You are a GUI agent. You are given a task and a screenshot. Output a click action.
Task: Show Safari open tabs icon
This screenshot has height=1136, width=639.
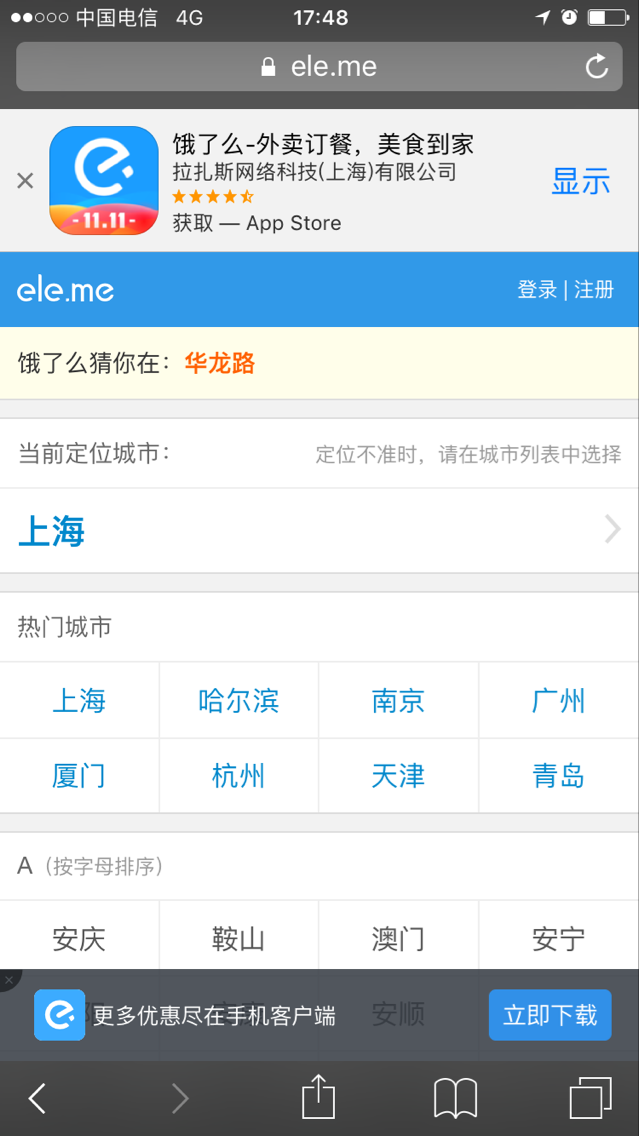[x=590, y=1098]
